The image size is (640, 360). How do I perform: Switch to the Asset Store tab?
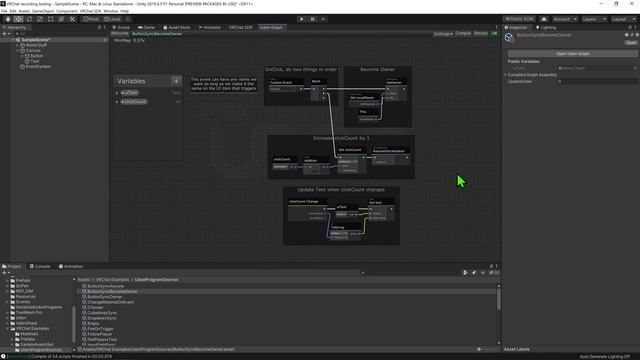pos(177,27)
